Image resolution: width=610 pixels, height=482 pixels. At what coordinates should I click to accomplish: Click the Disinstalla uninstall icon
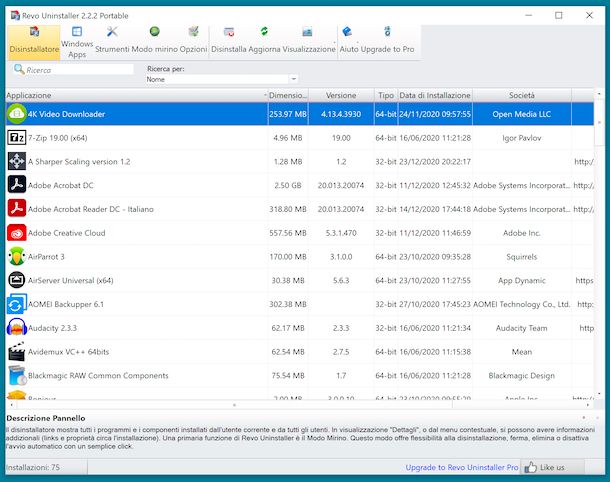[229, 32]
